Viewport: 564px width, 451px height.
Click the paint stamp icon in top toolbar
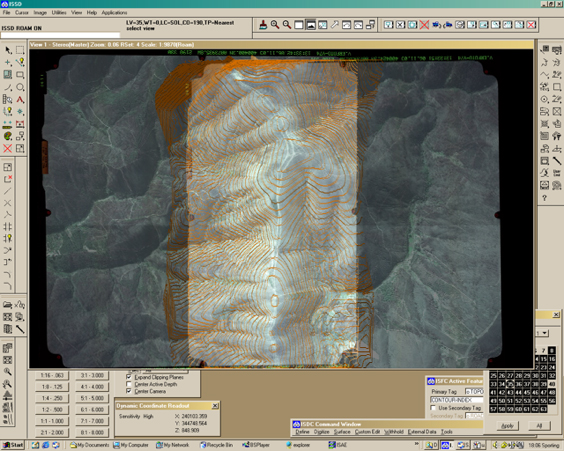(263, 25)
